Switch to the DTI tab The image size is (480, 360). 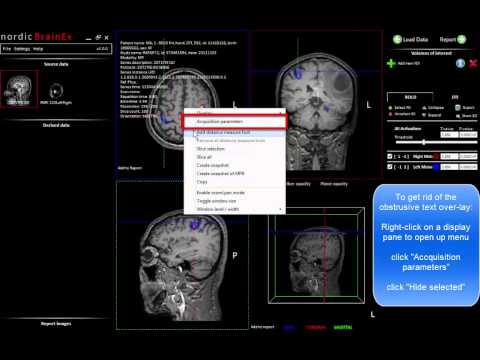[455, 97]
